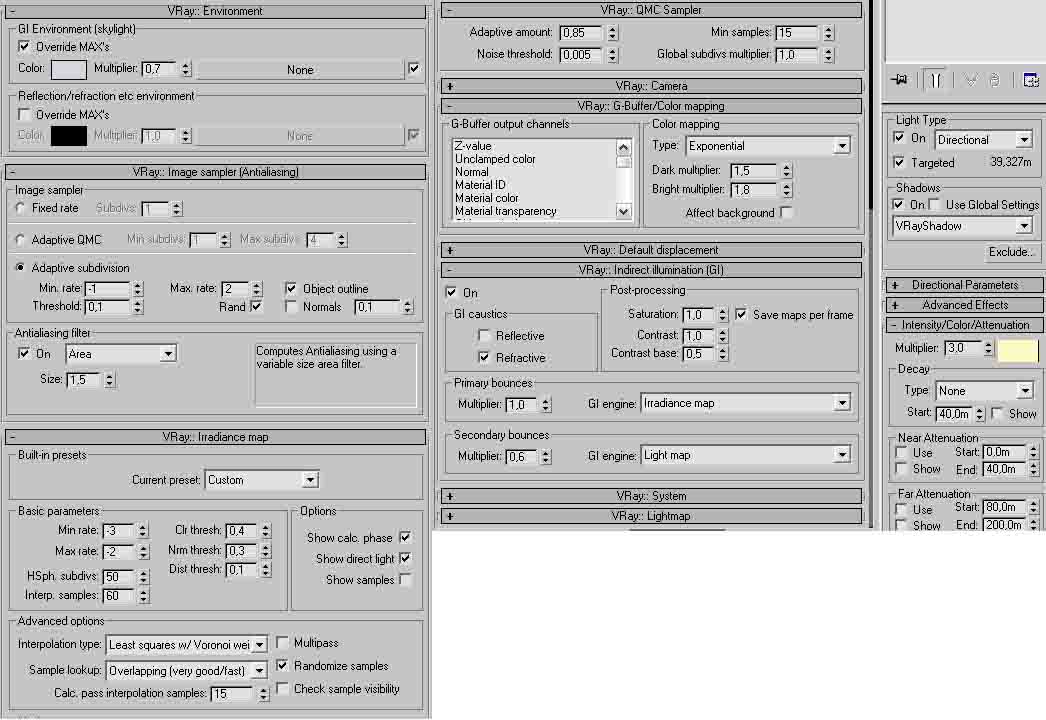
Task: Select Fixed rate image sampler
Action: 20,208
